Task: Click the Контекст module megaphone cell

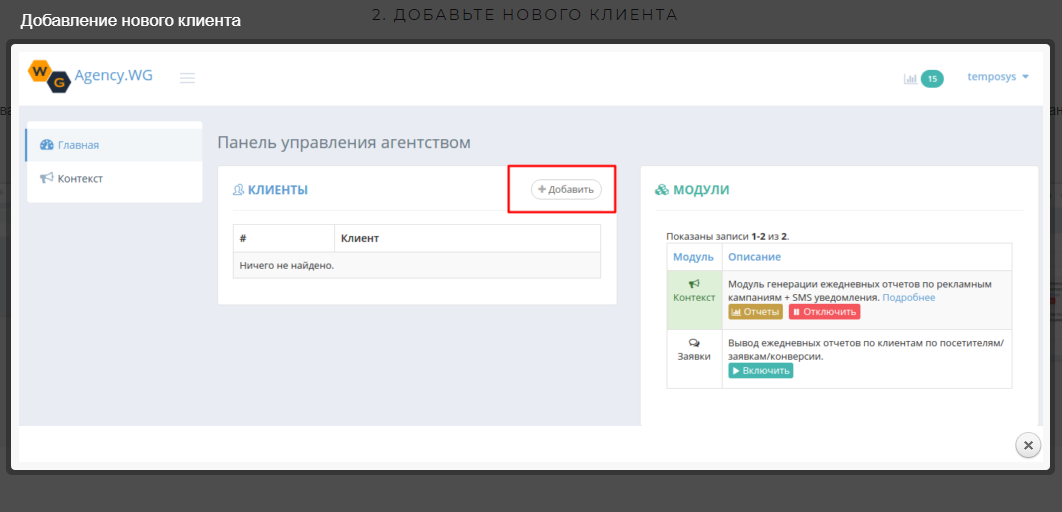Action: (694, 300)
